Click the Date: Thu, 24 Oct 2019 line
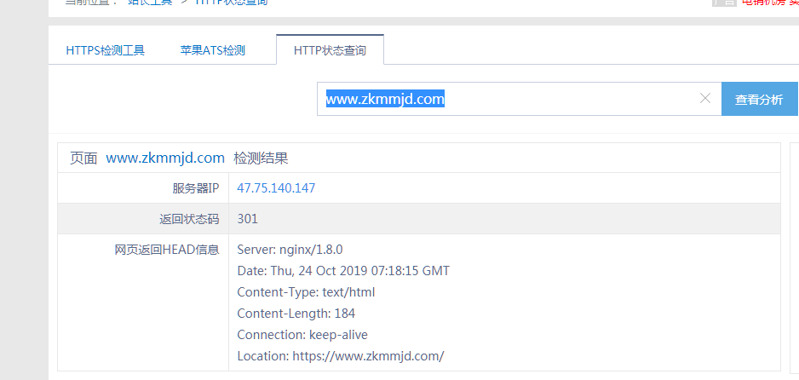 343,270
